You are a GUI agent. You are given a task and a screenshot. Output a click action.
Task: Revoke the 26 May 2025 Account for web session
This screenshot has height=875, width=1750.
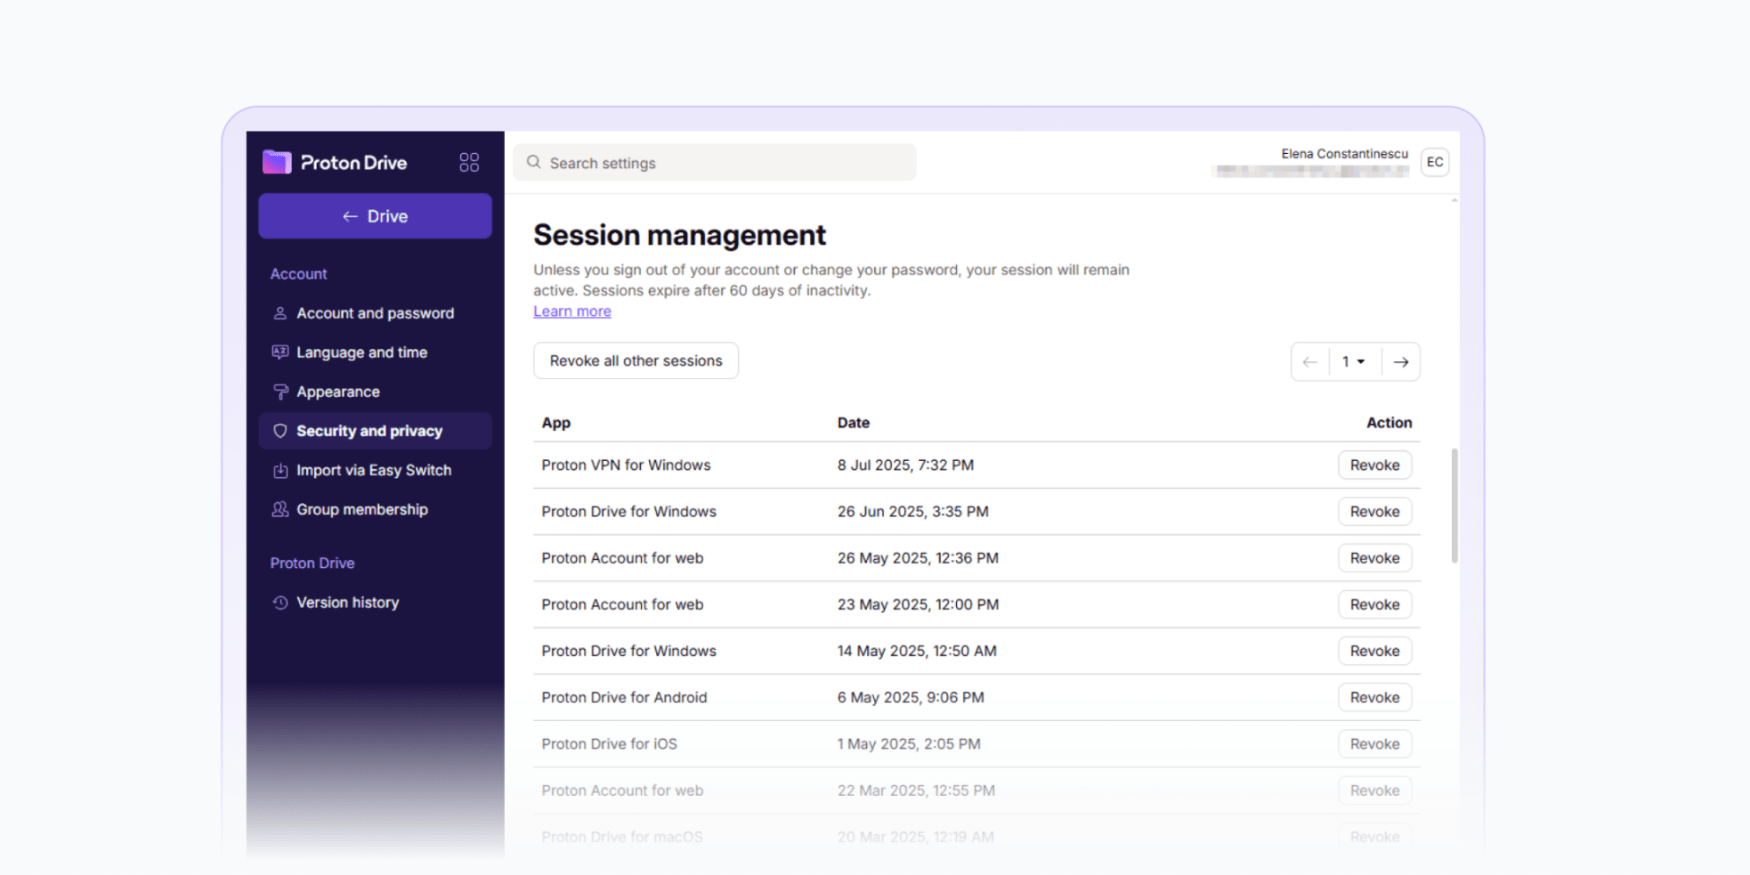[1375, 558]
